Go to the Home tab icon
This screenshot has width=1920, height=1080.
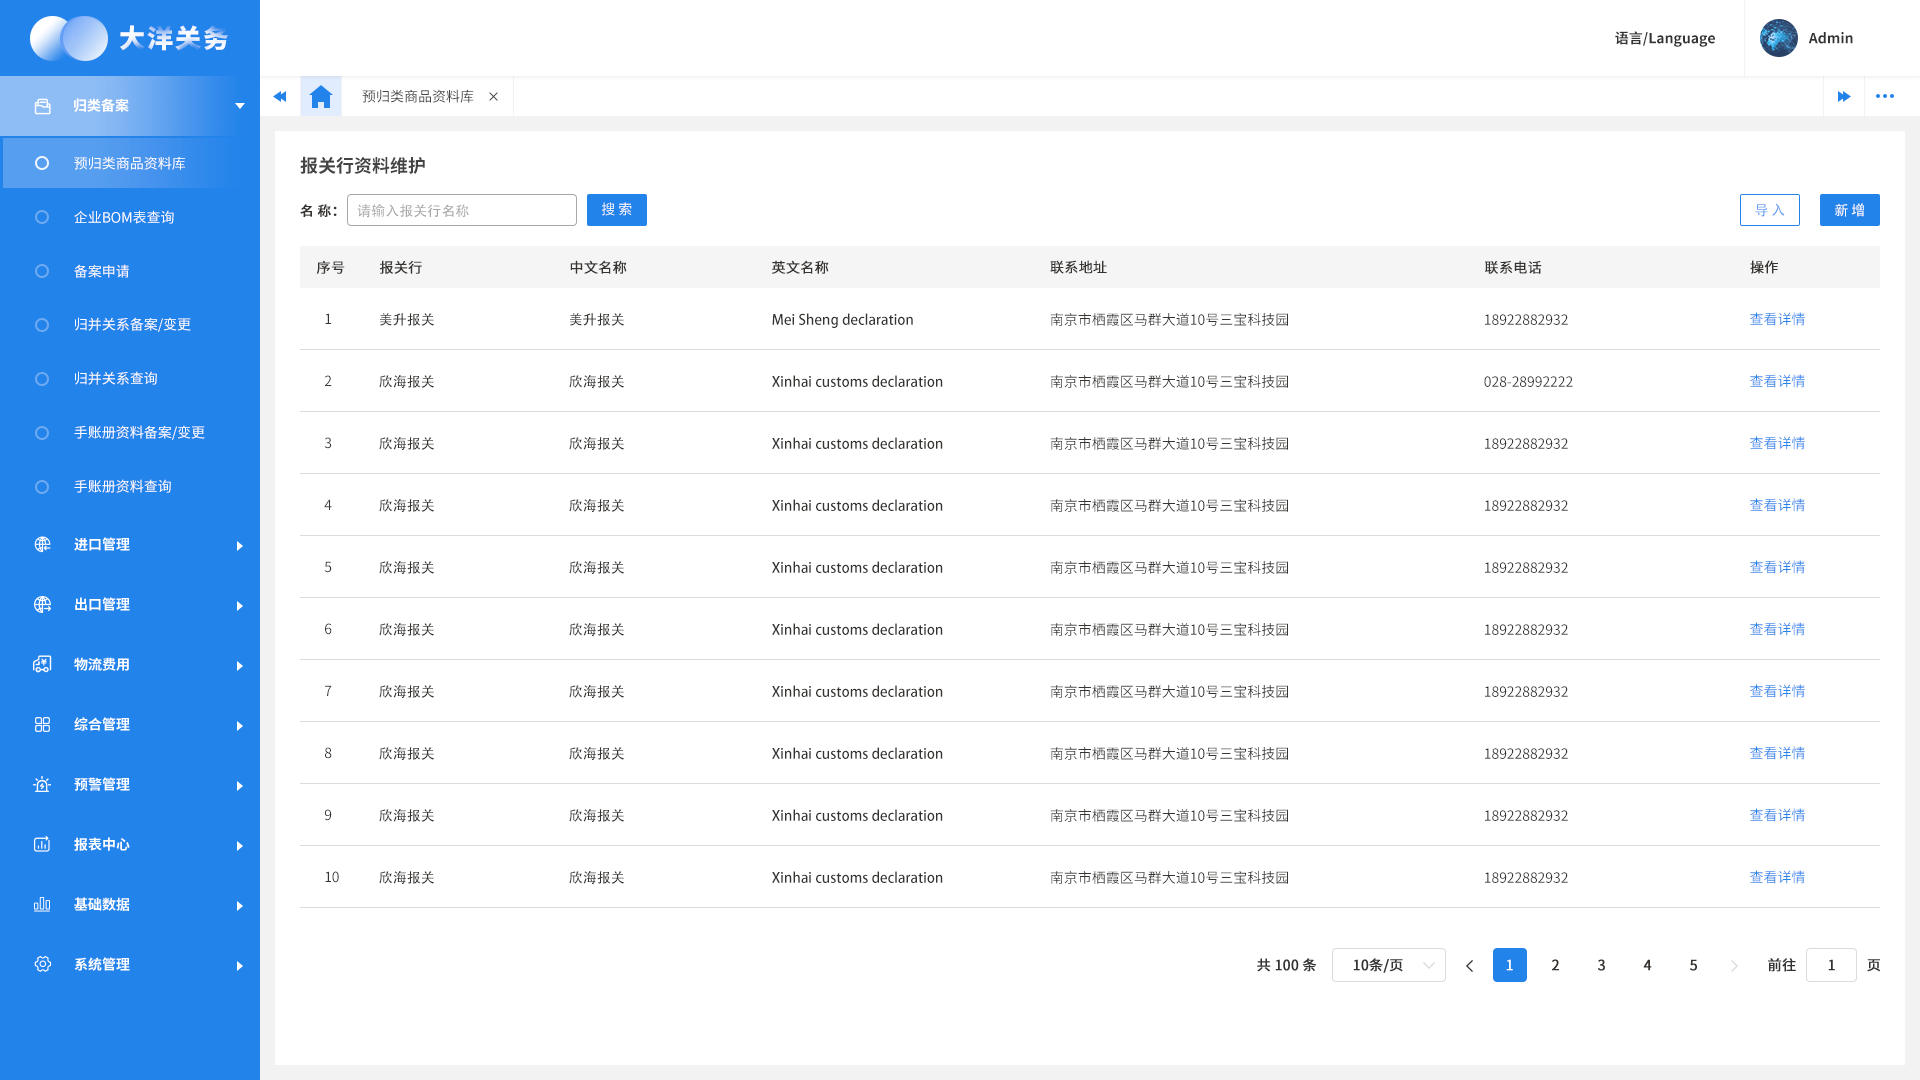click(321, 97)
